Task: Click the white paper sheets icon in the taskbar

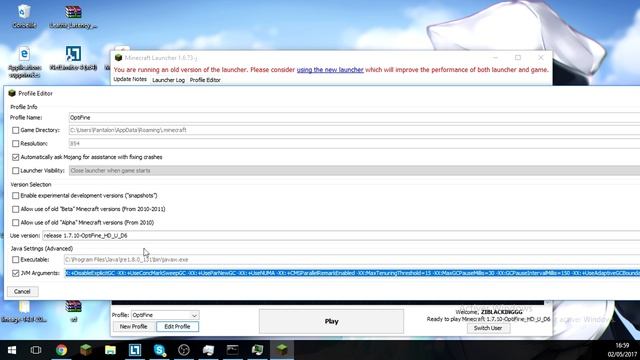Action: [208, 350]
